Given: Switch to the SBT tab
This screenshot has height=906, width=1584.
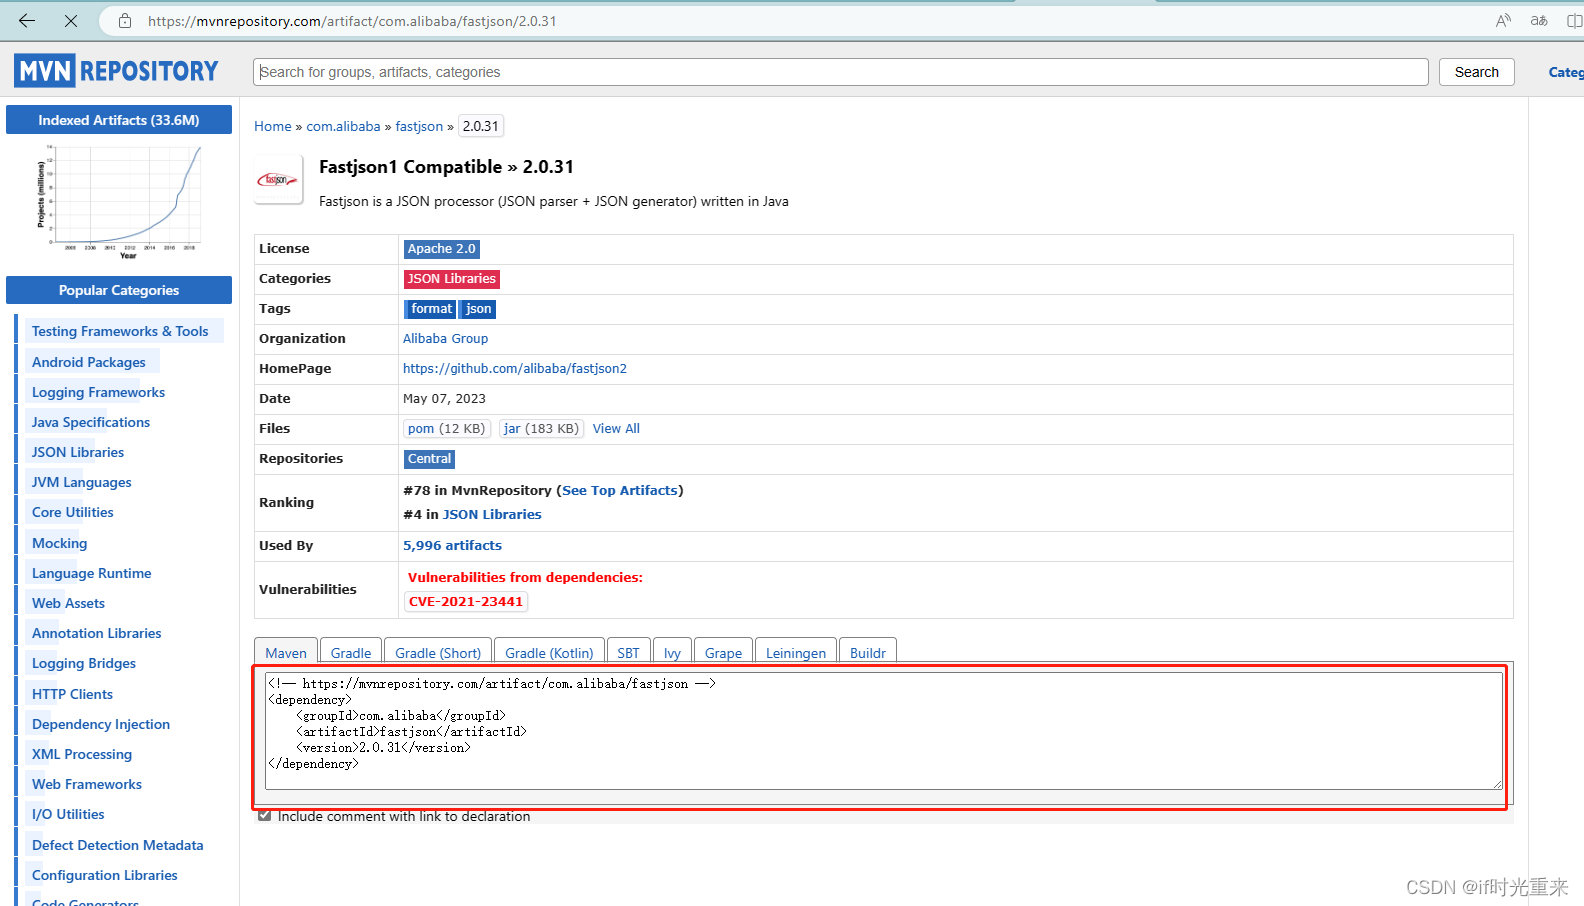Looking at the screenshot, I should pos(628,652).
